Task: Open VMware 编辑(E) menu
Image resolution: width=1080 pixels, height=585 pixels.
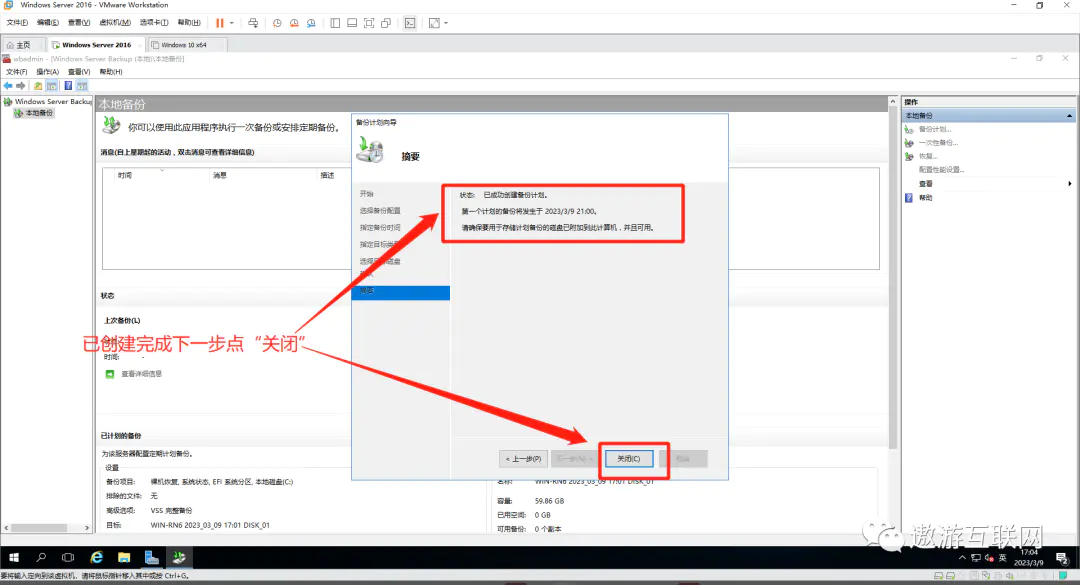Action: pyautogui.click(x=48, y=23)
